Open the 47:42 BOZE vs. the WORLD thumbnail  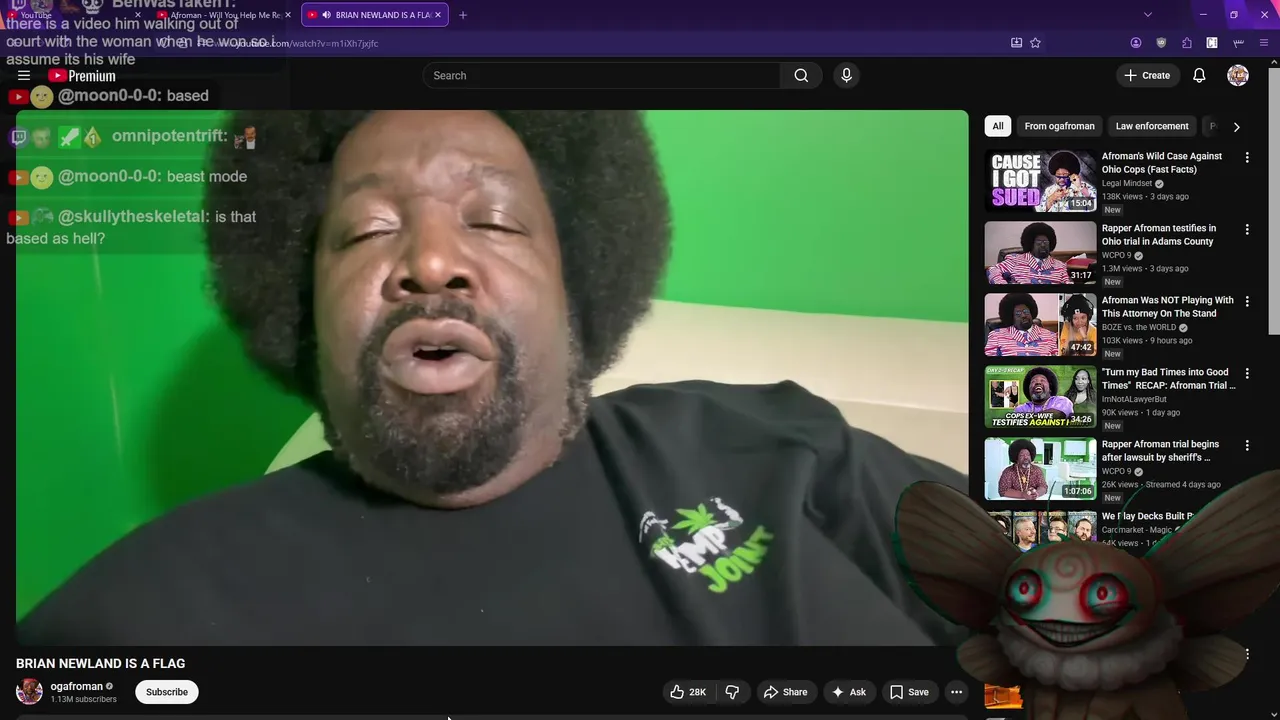point(1040,325)
